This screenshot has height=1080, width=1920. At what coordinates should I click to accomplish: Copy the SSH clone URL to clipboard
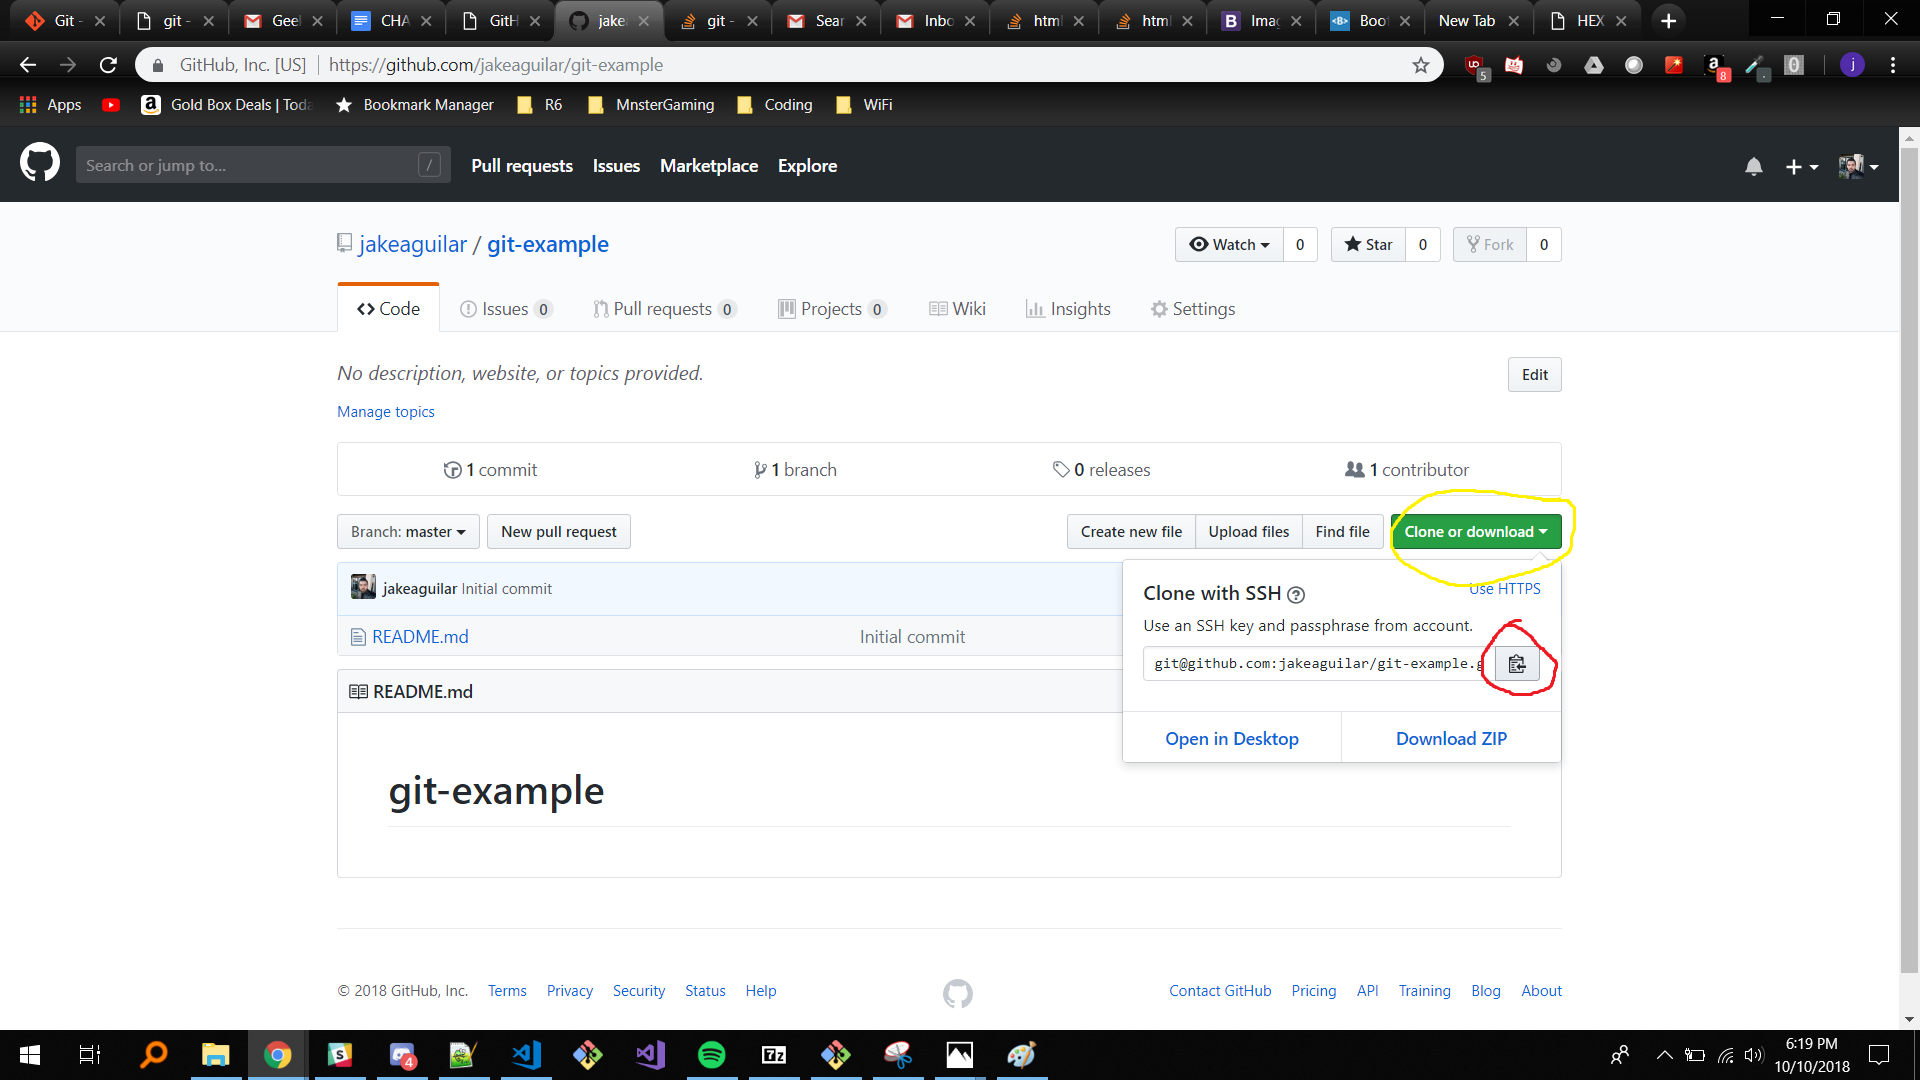[1517, 663]
